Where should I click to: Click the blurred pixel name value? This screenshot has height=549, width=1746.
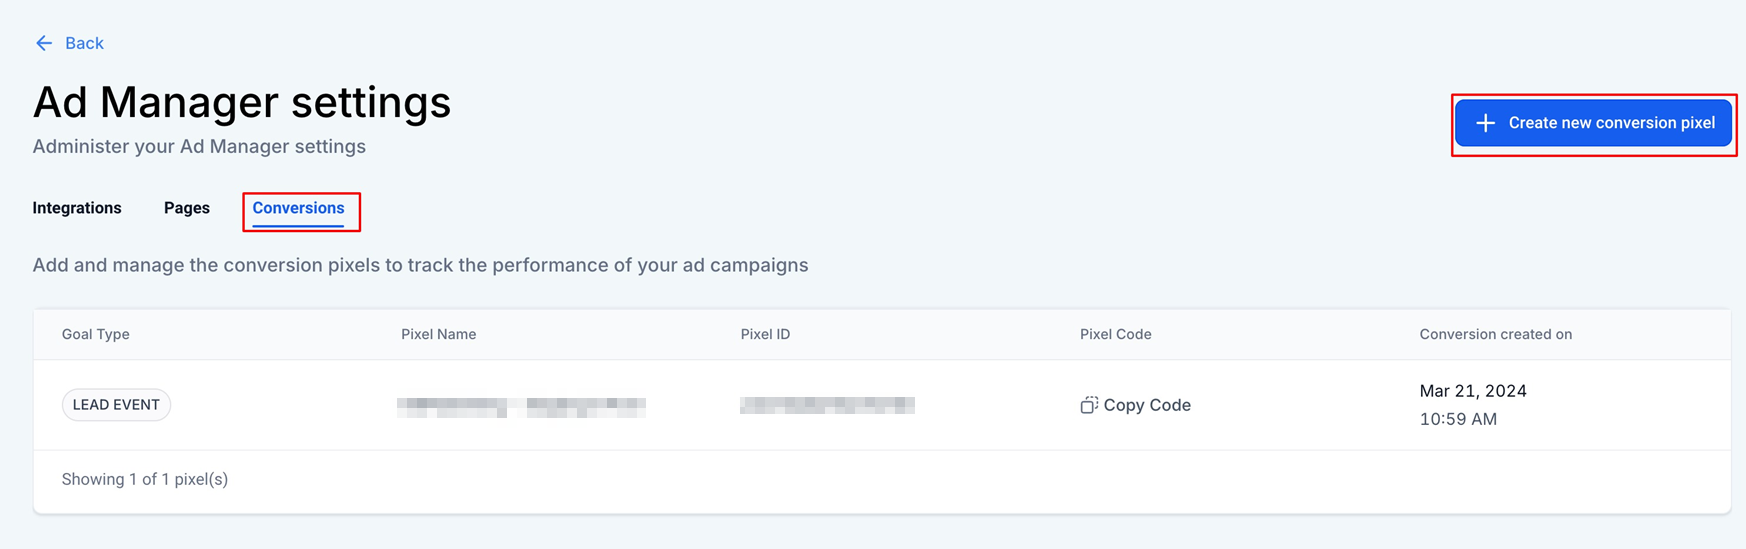(521, 406)
